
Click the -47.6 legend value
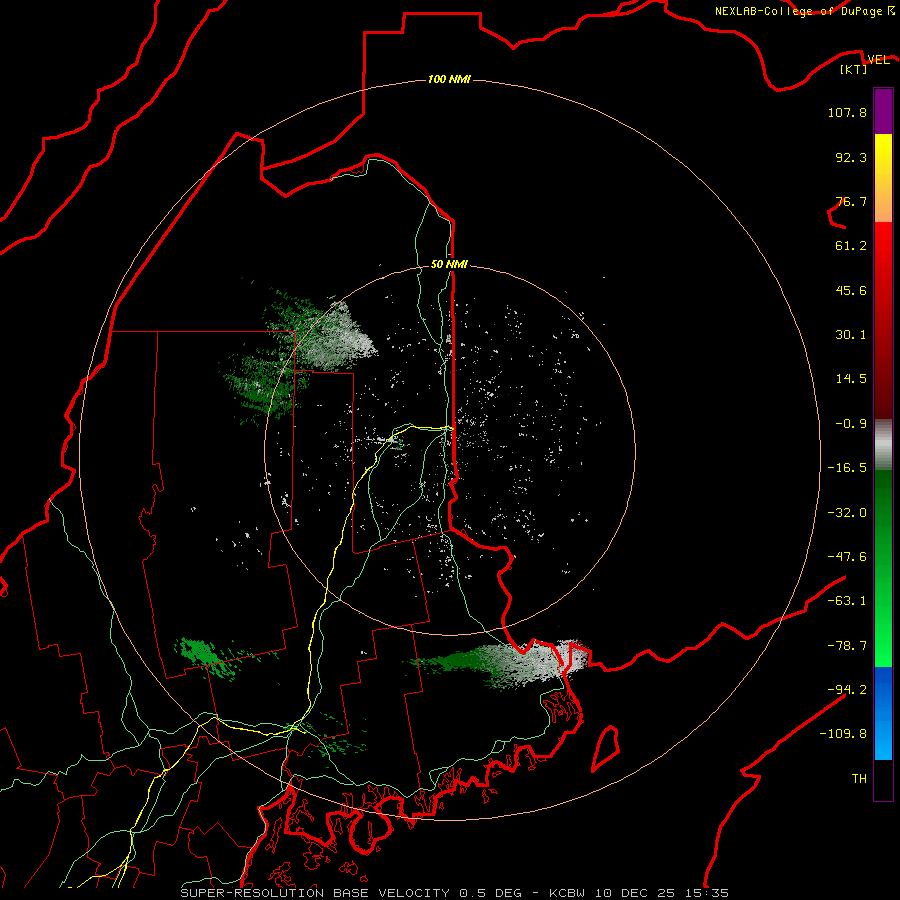pos(847,557)
